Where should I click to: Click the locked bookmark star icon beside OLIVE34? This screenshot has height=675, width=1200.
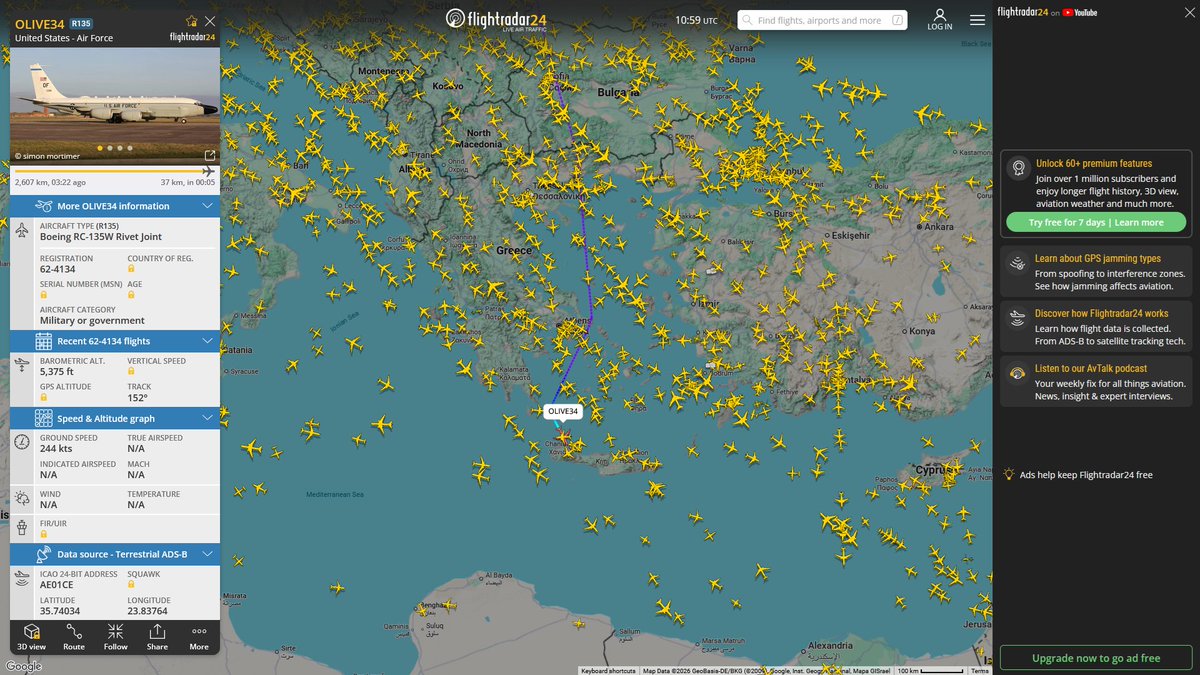(x=191, y=21)
